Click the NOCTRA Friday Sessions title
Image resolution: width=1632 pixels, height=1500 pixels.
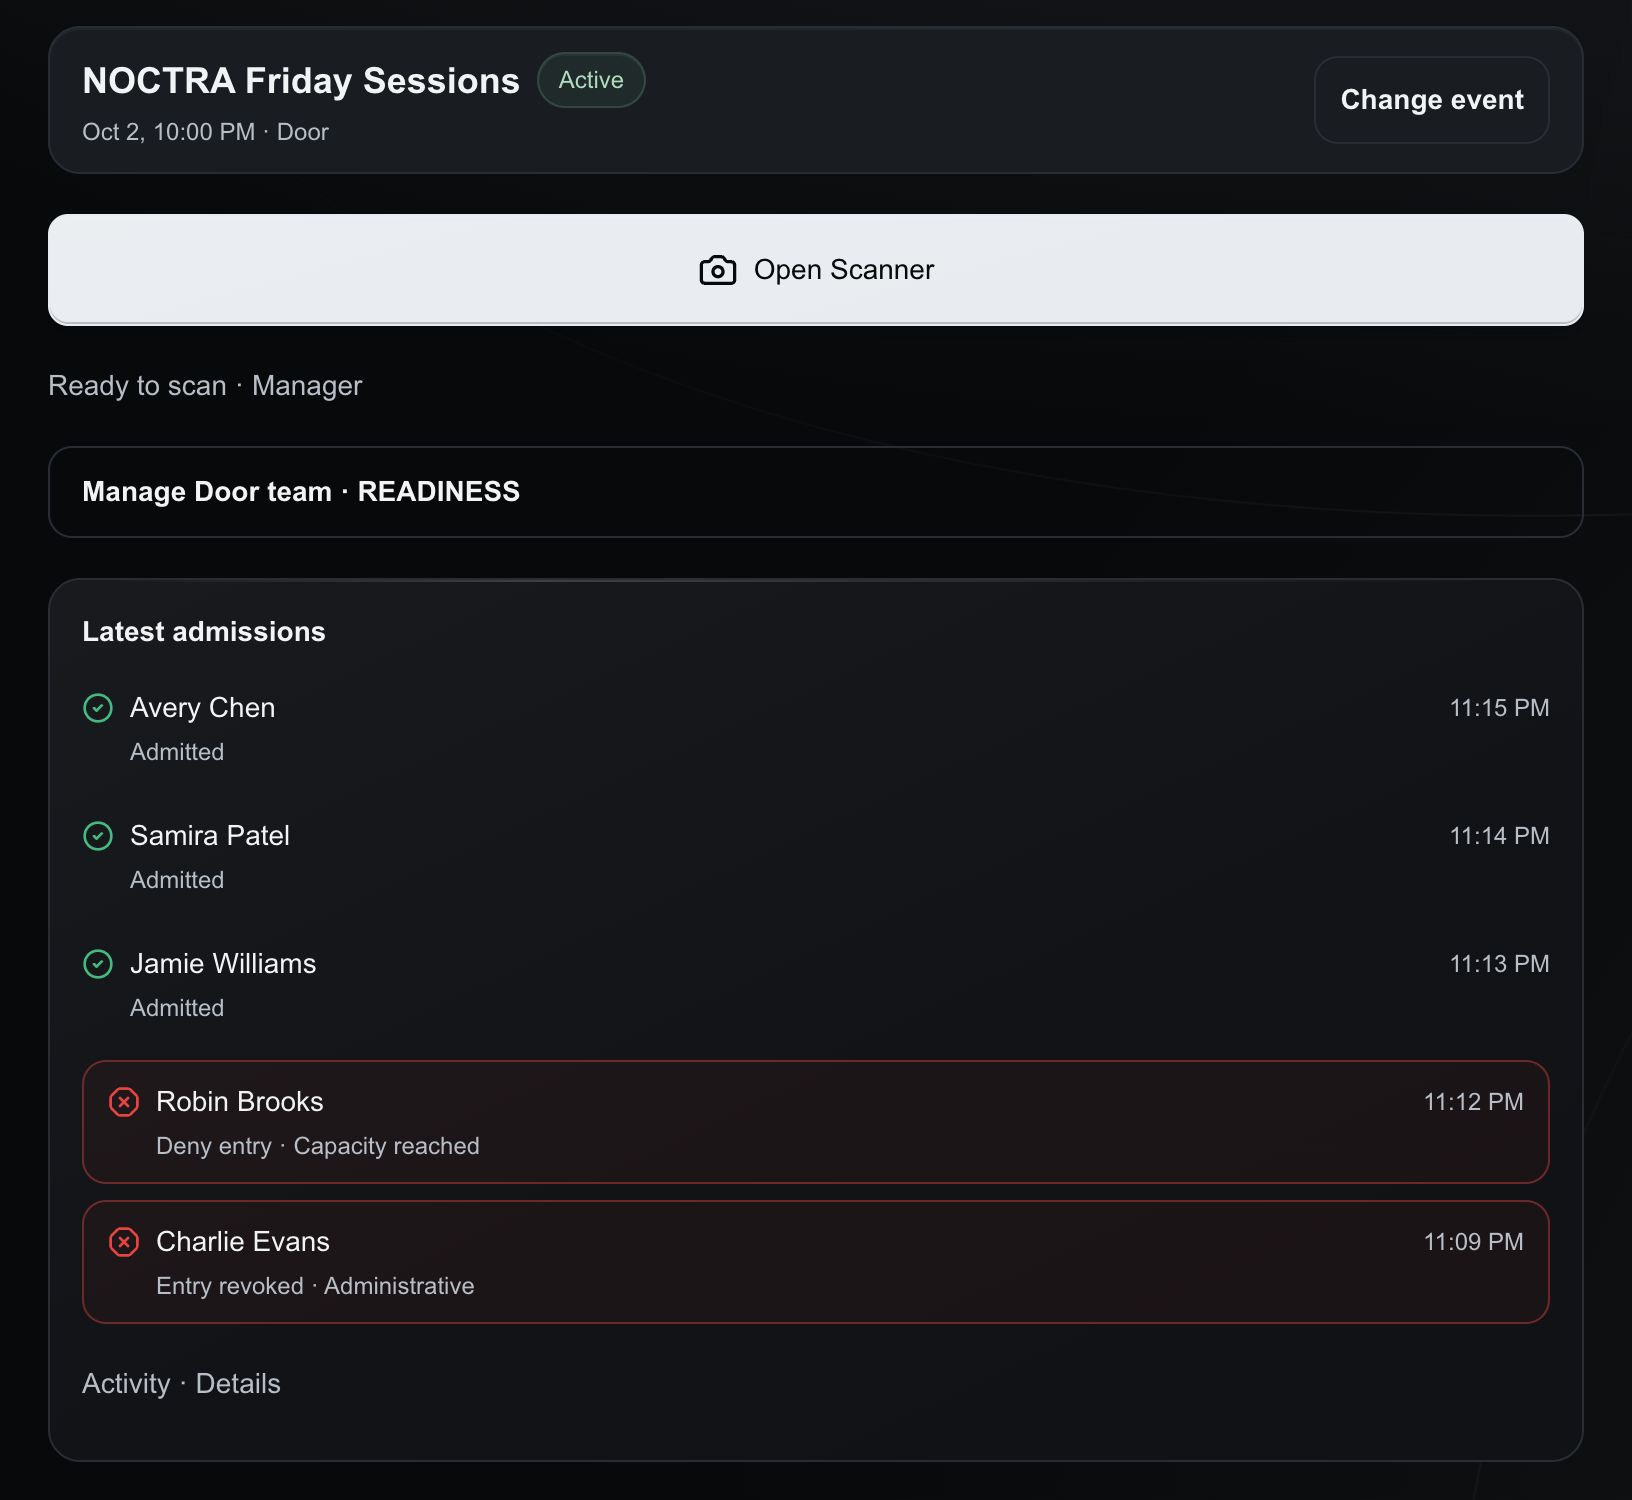click(x=301, y=80)
